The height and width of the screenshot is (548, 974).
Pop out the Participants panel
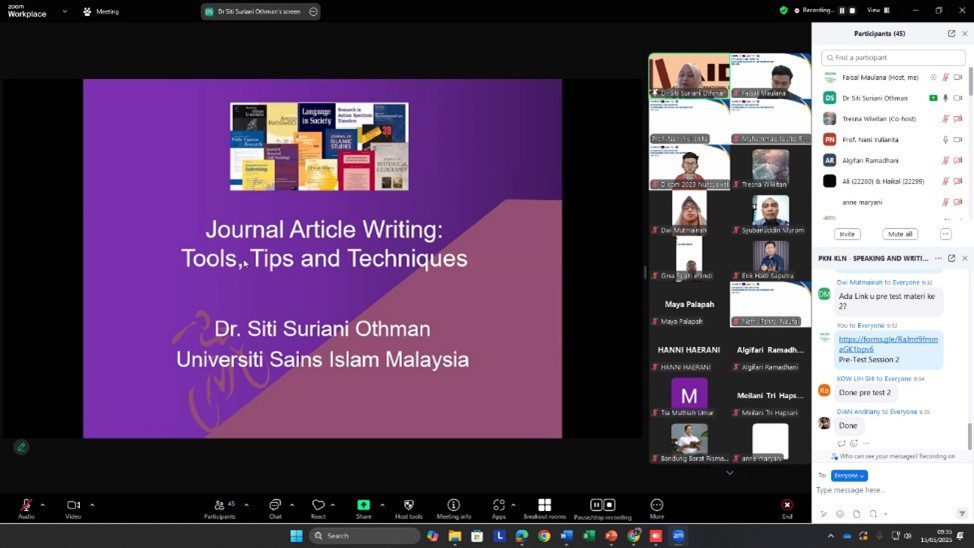[x=951, y=33]
